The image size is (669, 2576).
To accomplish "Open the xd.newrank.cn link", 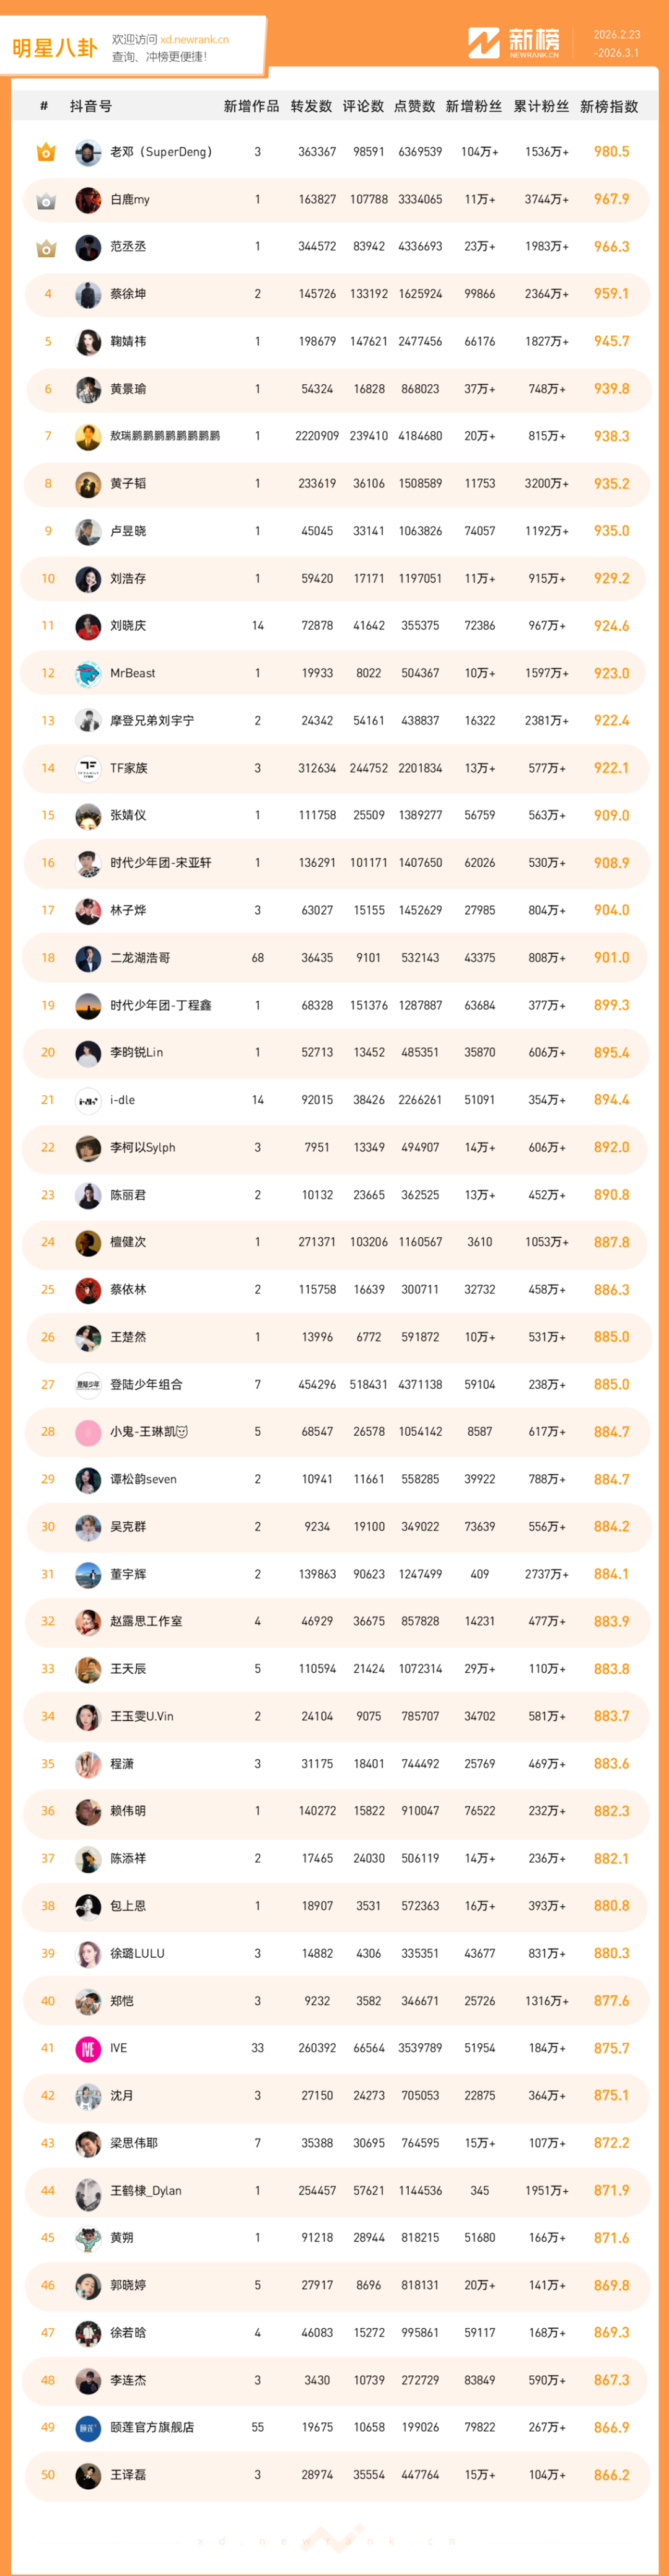I will pyautogui.click(x=194, y=40).
